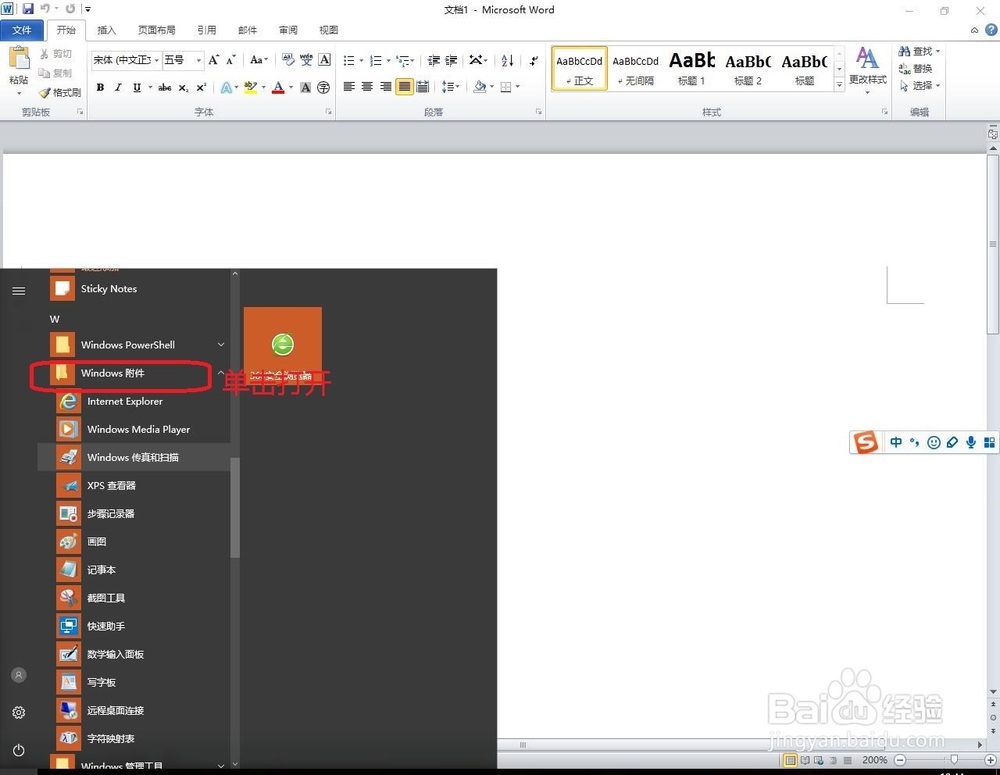
Task: Open the 文件 (File) menu
Action: [x=23, y=30]
